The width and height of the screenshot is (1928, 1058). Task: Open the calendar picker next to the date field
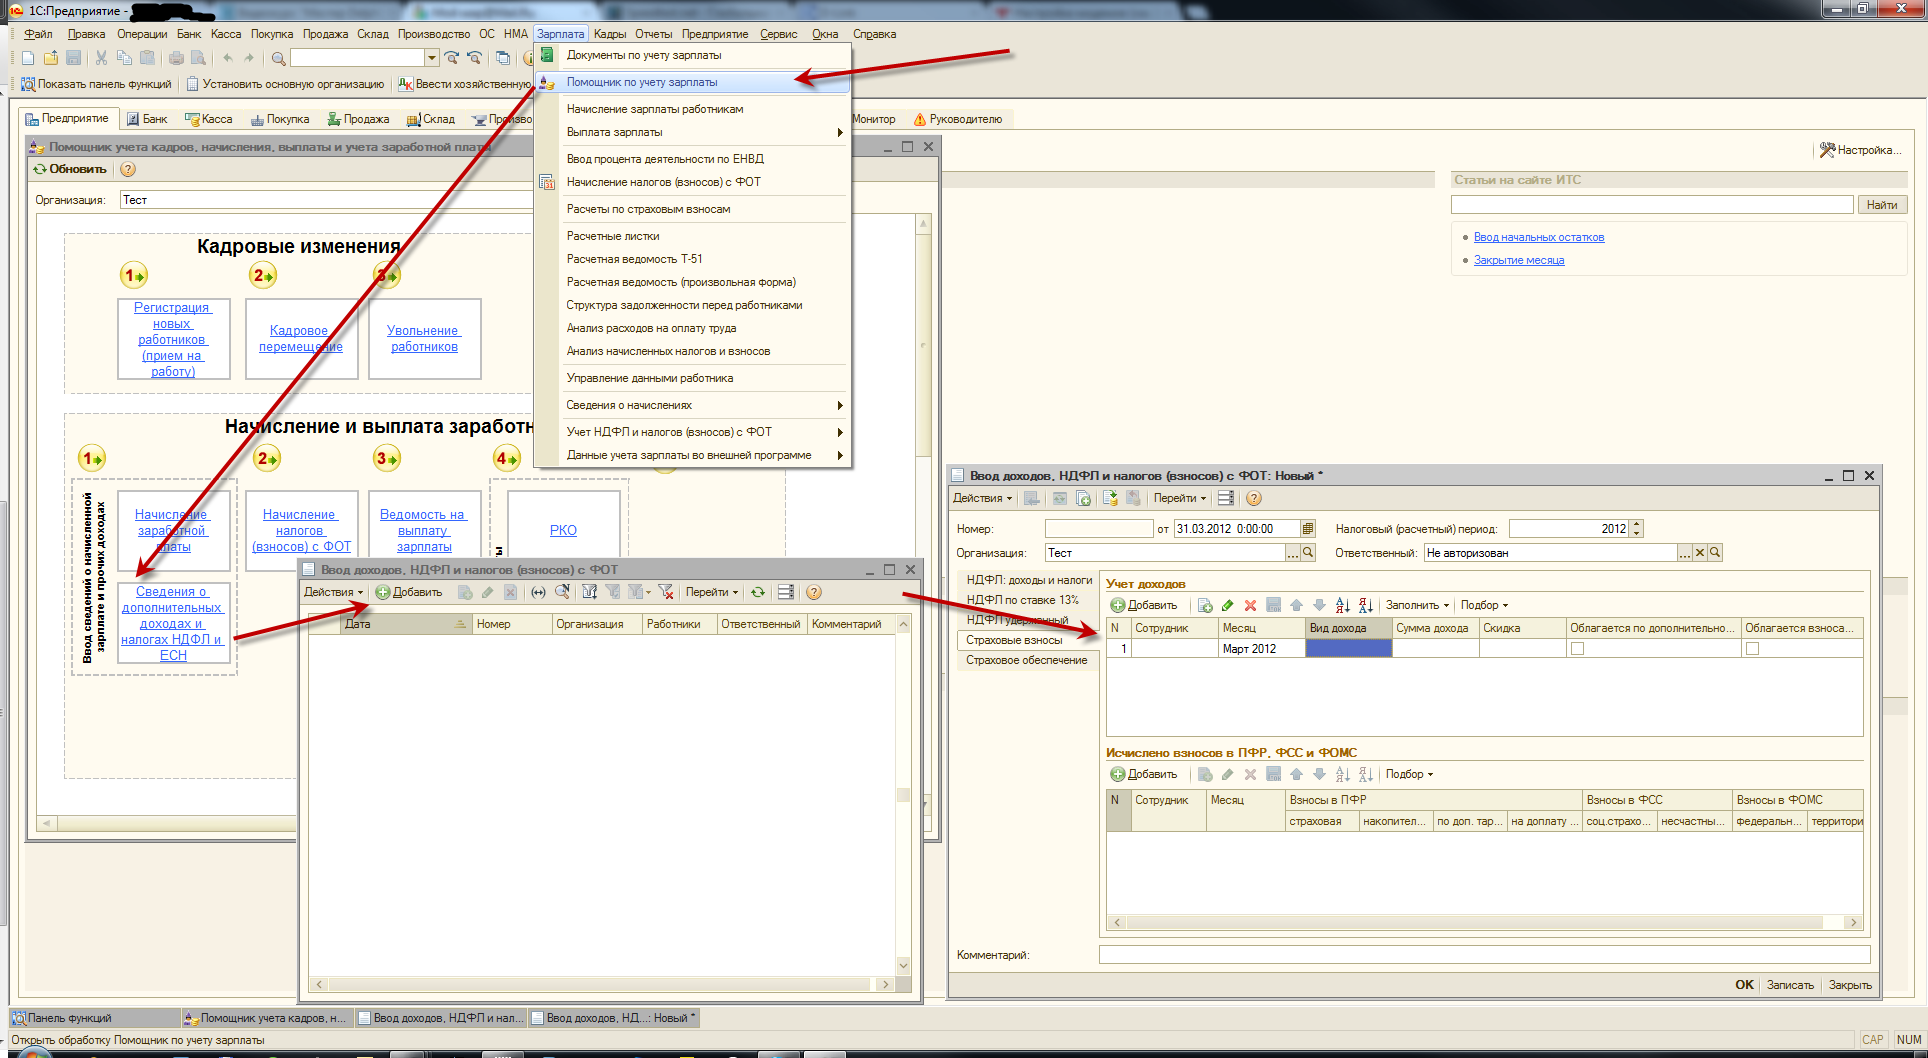pos(1308,529)
